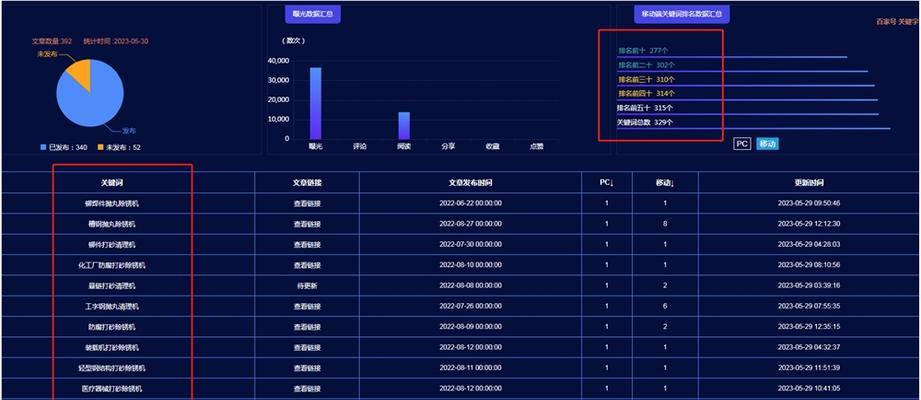Select keyword 工字钢抛丸清理机

tap(112, 307)
